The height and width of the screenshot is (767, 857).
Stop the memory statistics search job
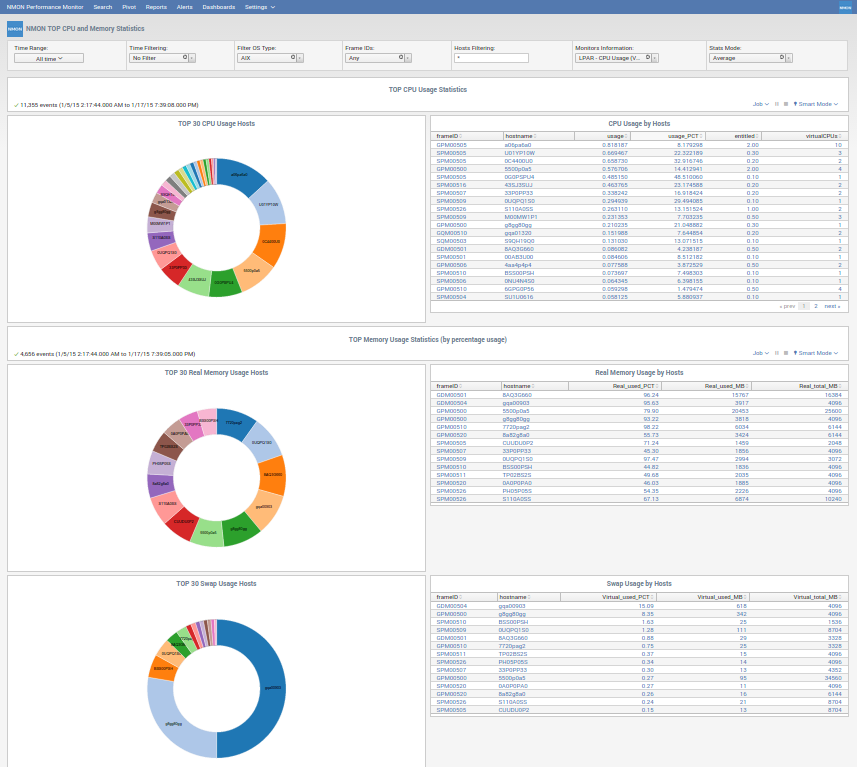pyautogui.click(x=786, y=353)
